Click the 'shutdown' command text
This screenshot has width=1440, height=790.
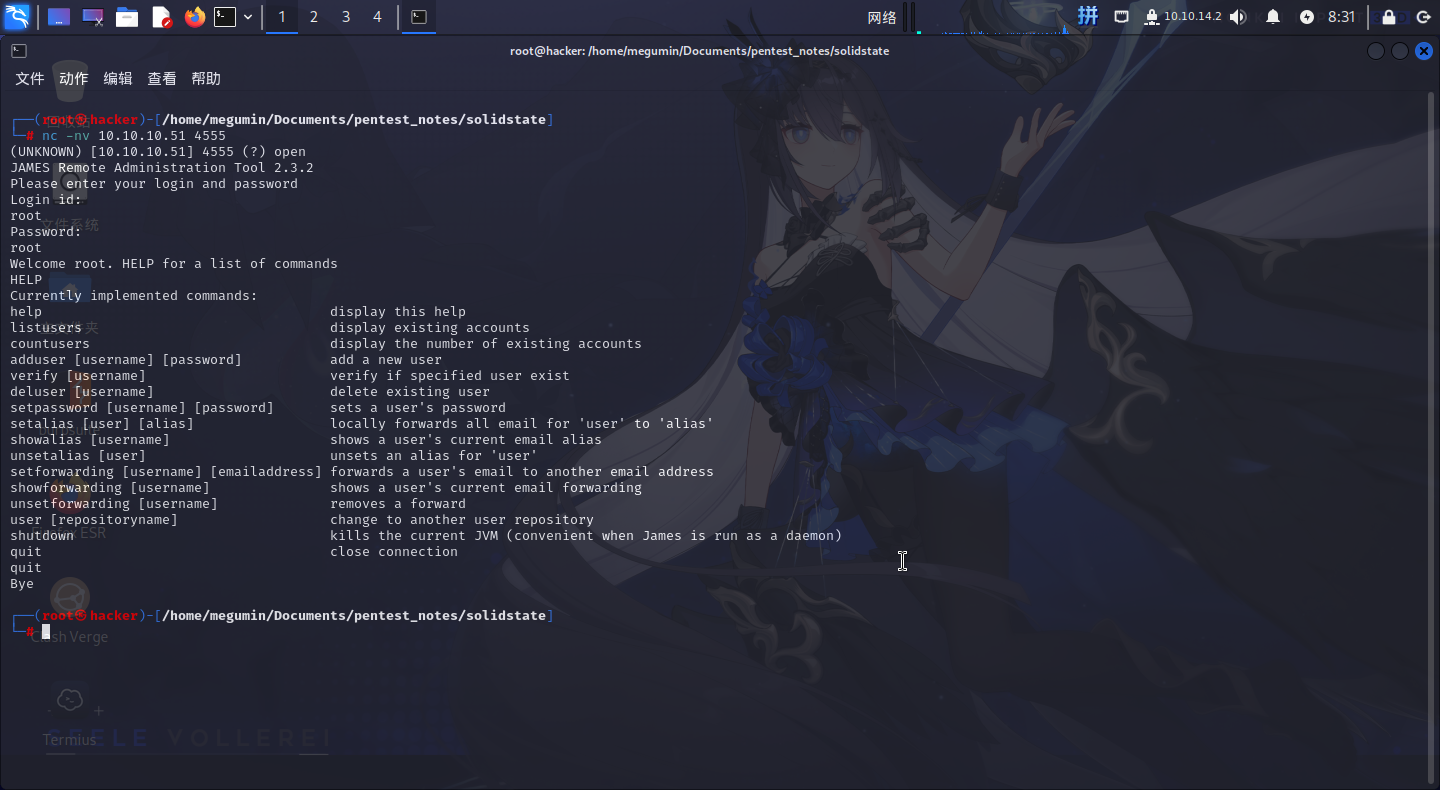42,536
